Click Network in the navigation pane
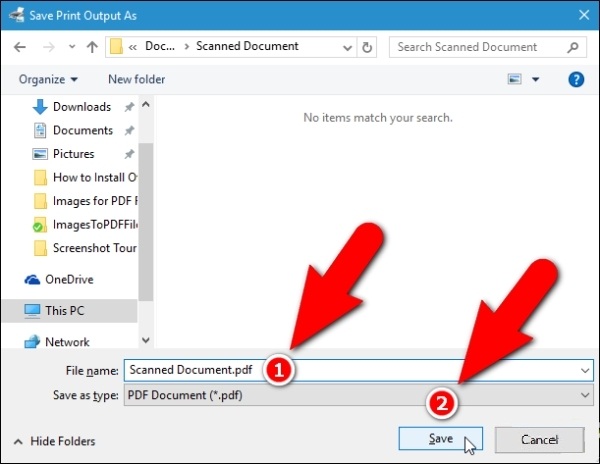 tap(67, 342)
